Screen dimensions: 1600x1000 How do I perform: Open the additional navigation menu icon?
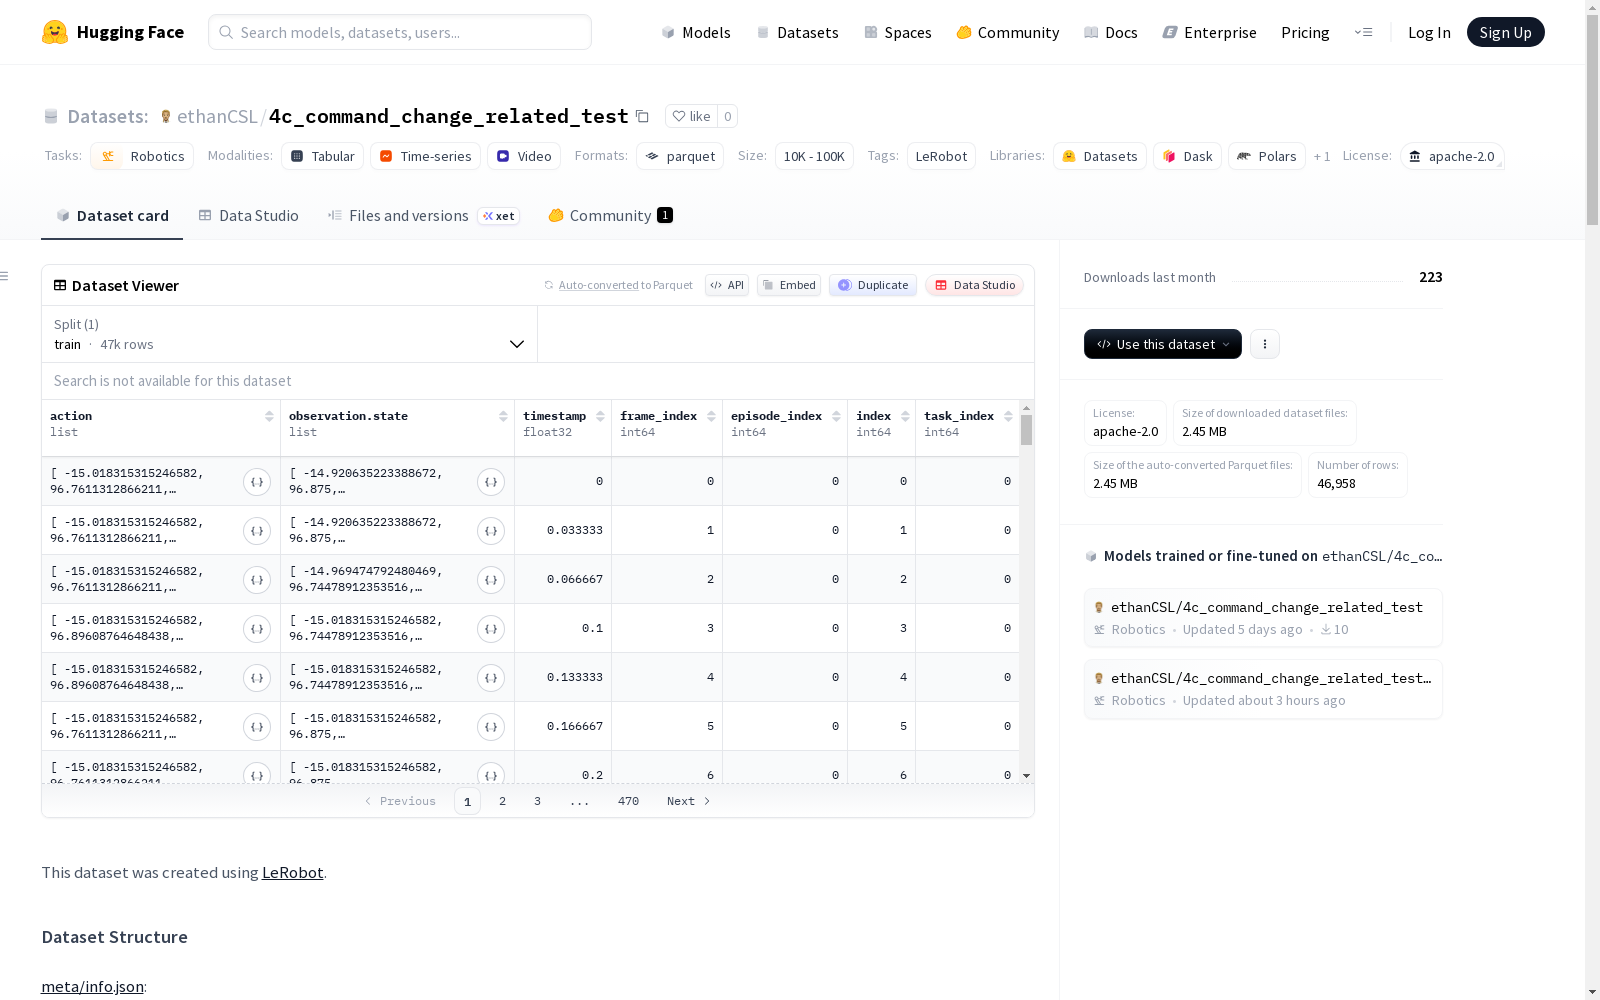point(1363,32)
